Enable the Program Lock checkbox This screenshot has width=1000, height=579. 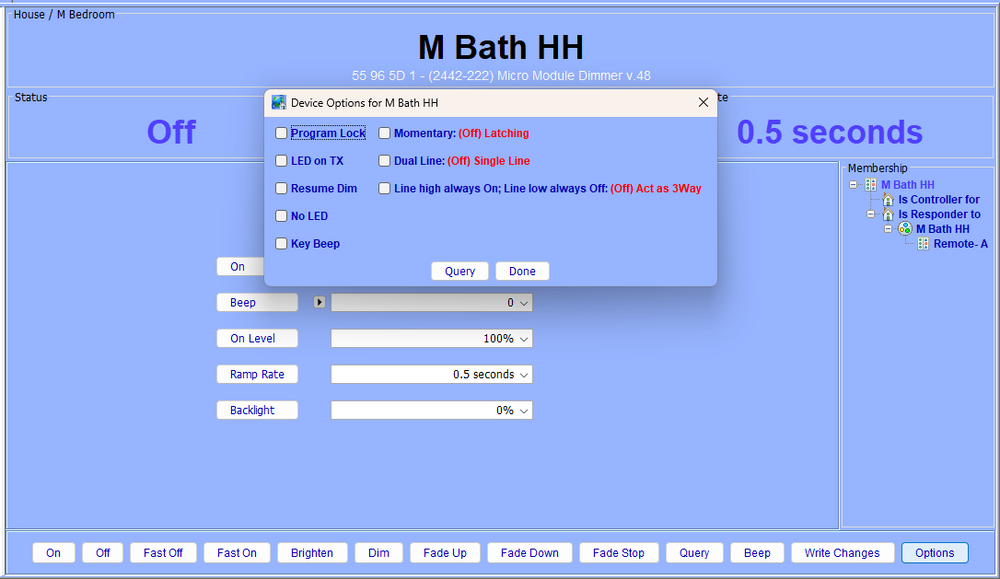tap(281, 133)
